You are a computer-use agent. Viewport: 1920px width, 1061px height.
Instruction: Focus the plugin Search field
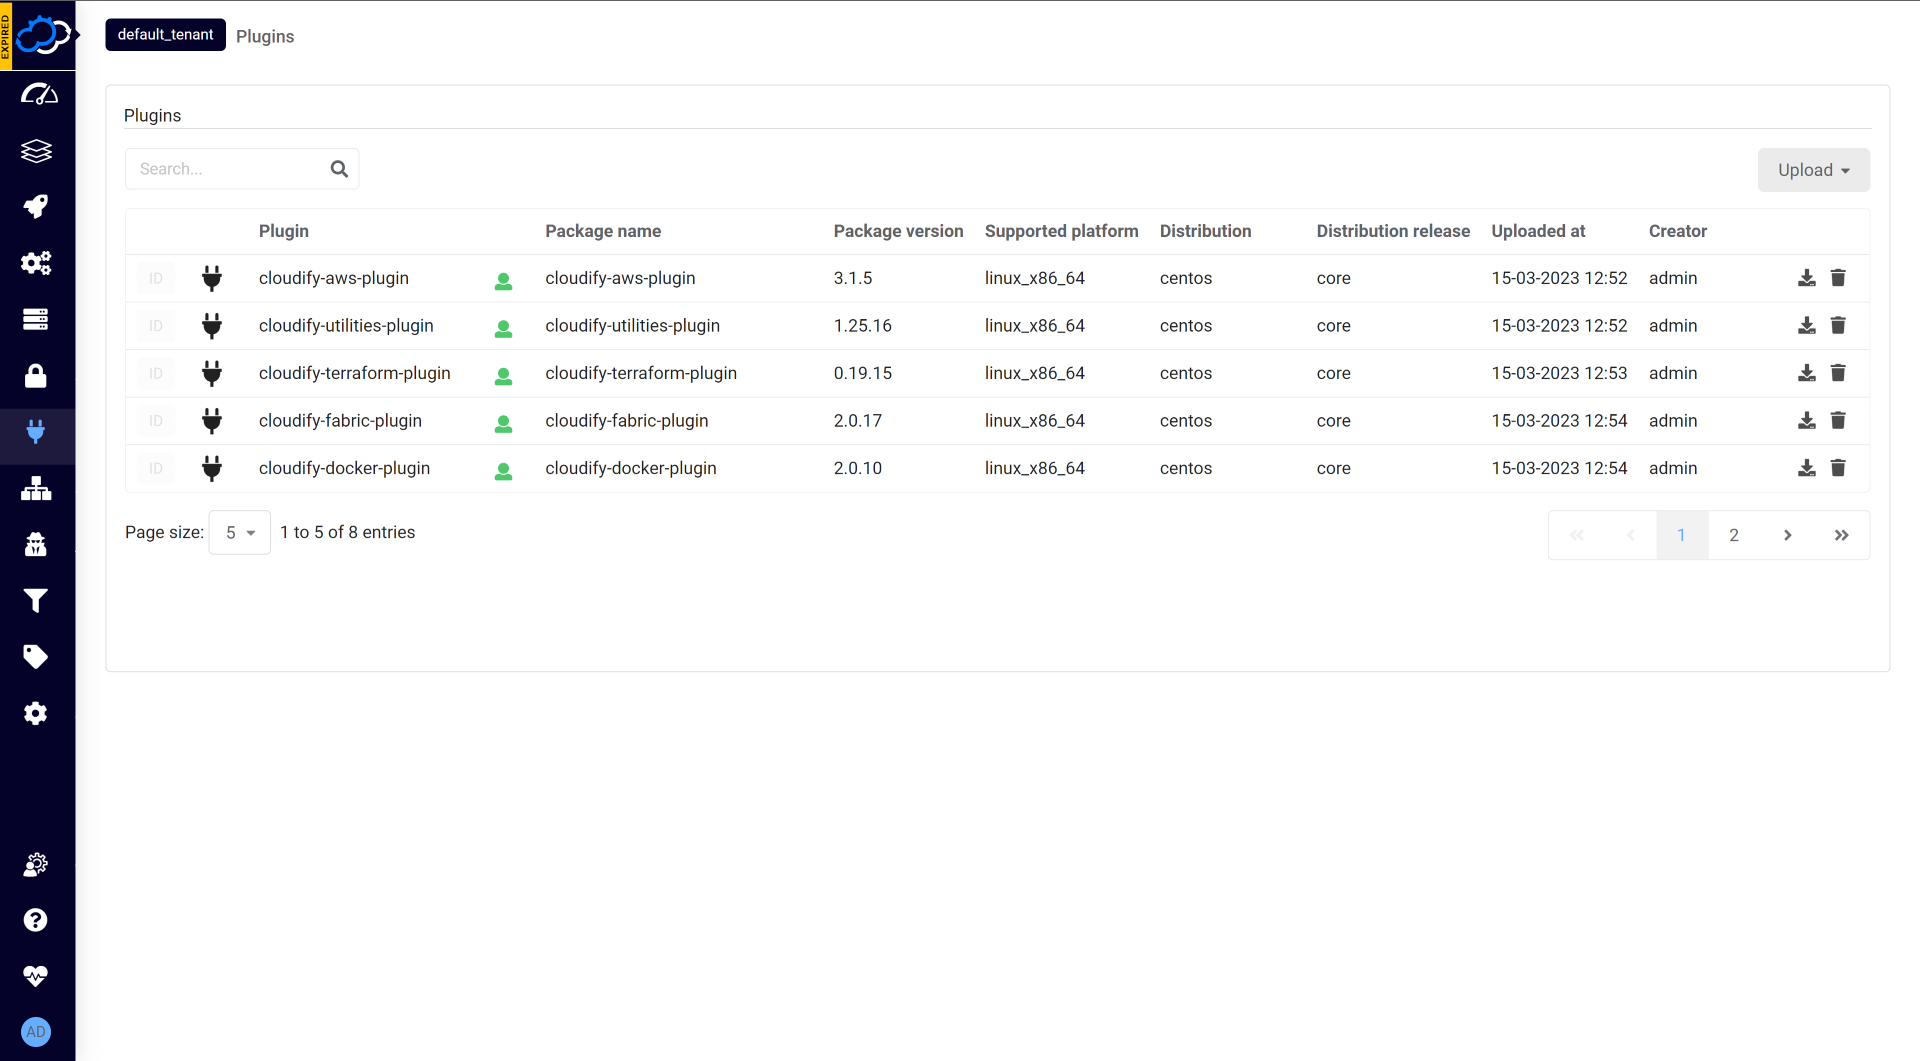(x=242, y=169)
